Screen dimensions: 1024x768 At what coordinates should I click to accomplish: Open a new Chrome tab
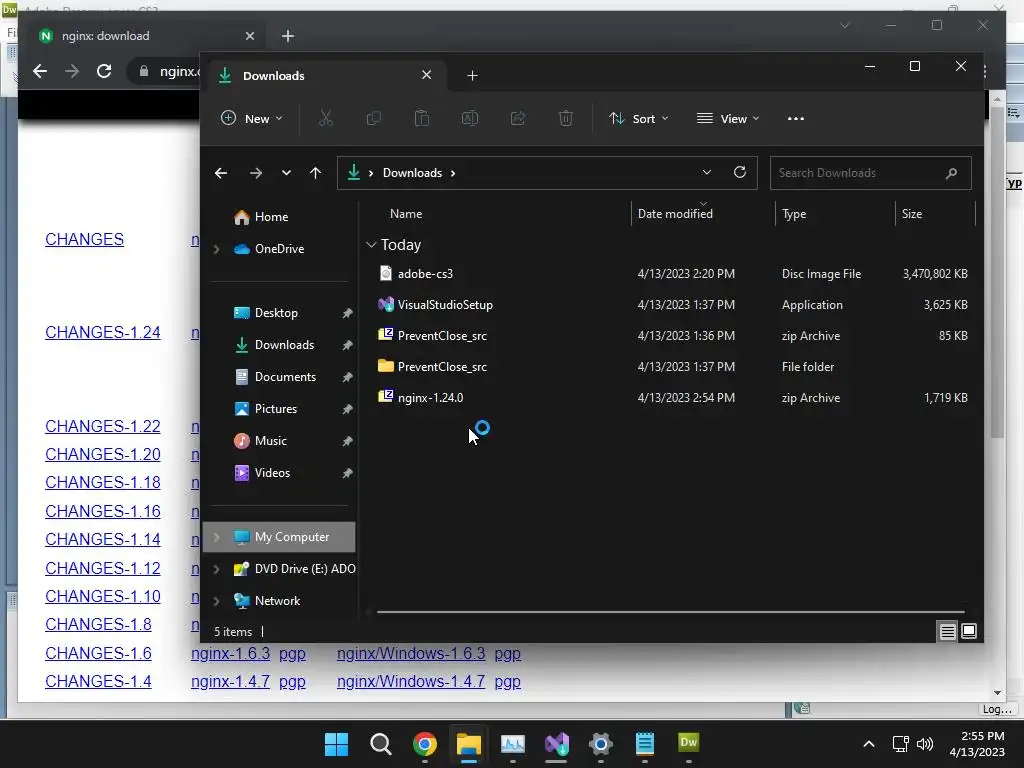[x=287, y=36]
